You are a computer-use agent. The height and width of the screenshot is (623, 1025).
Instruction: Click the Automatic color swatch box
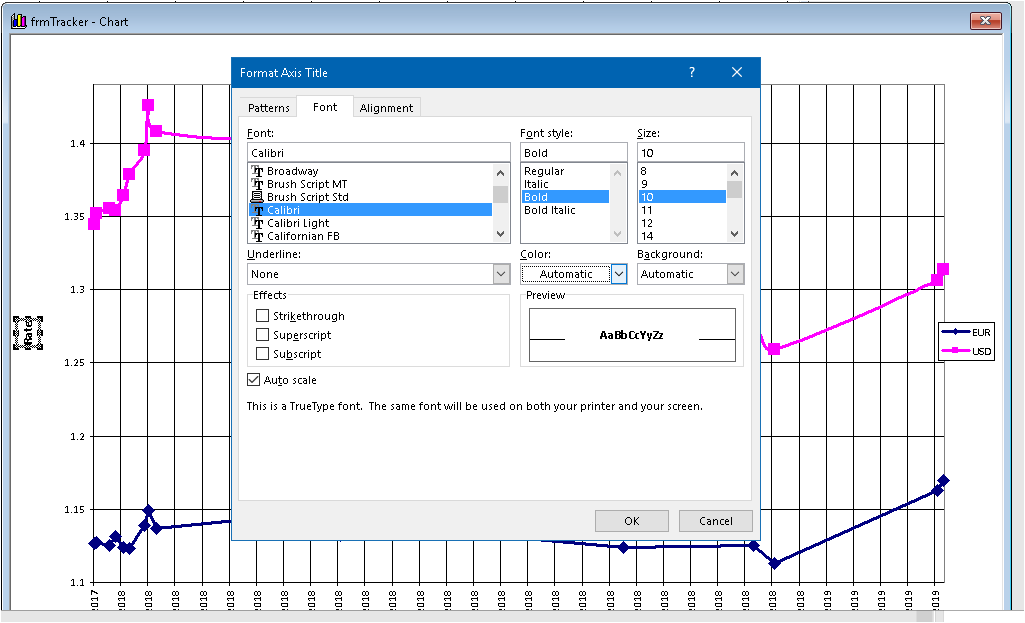point(566,274)
